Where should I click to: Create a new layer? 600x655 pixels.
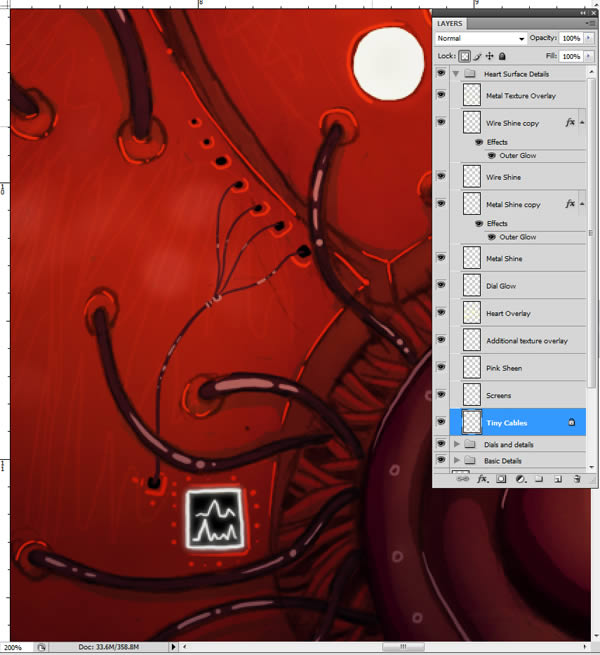point(558,479)
